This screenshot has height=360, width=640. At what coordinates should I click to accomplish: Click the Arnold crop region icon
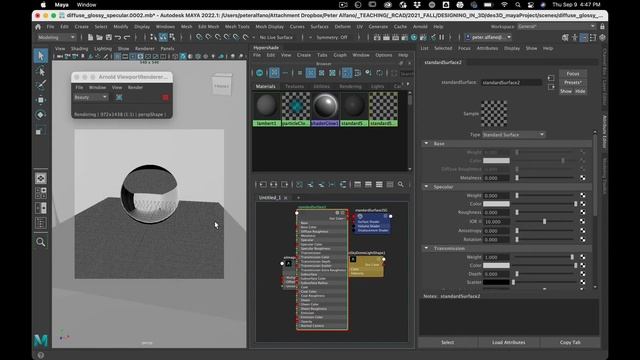point(119,97)
